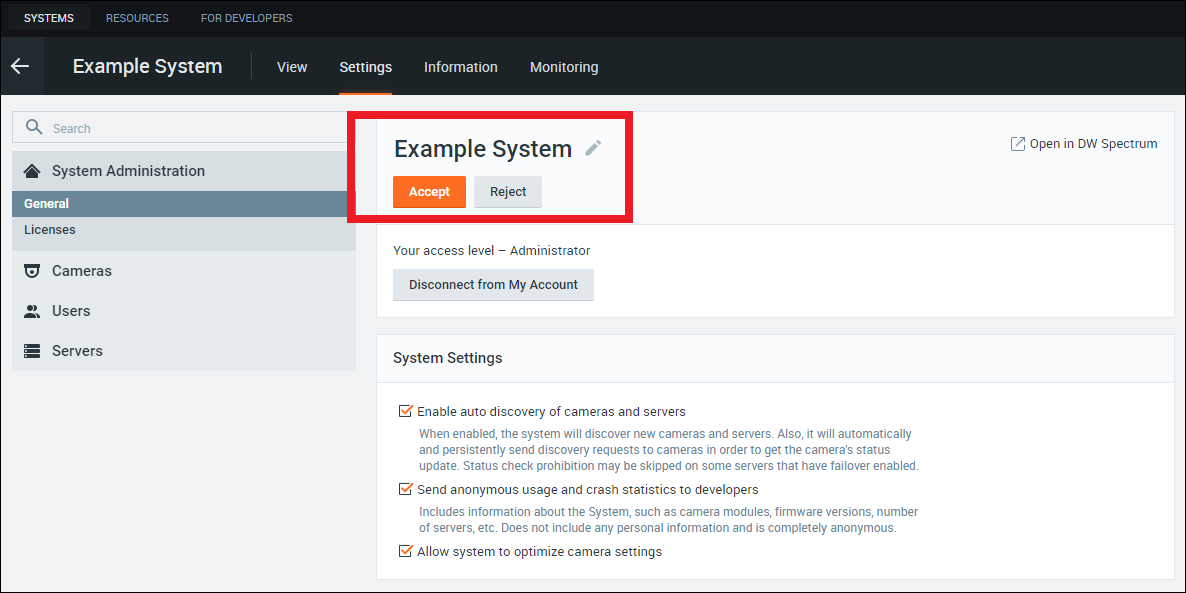The image size is (1186, 593).
Task: Click the Servers stack icon
Action: tap(32, 351)
